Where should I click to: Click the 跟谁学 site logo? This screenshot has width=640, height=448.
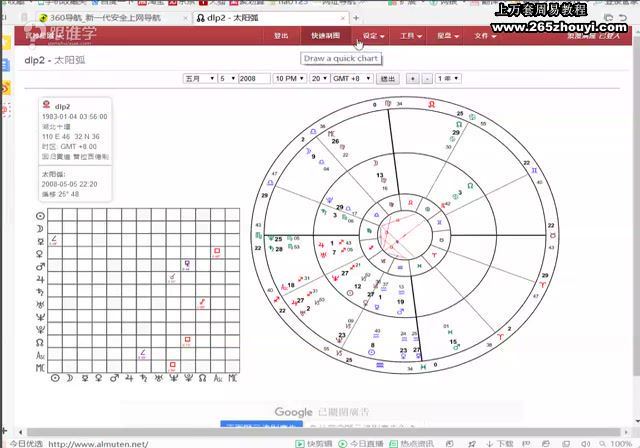(x=61, y=34)
